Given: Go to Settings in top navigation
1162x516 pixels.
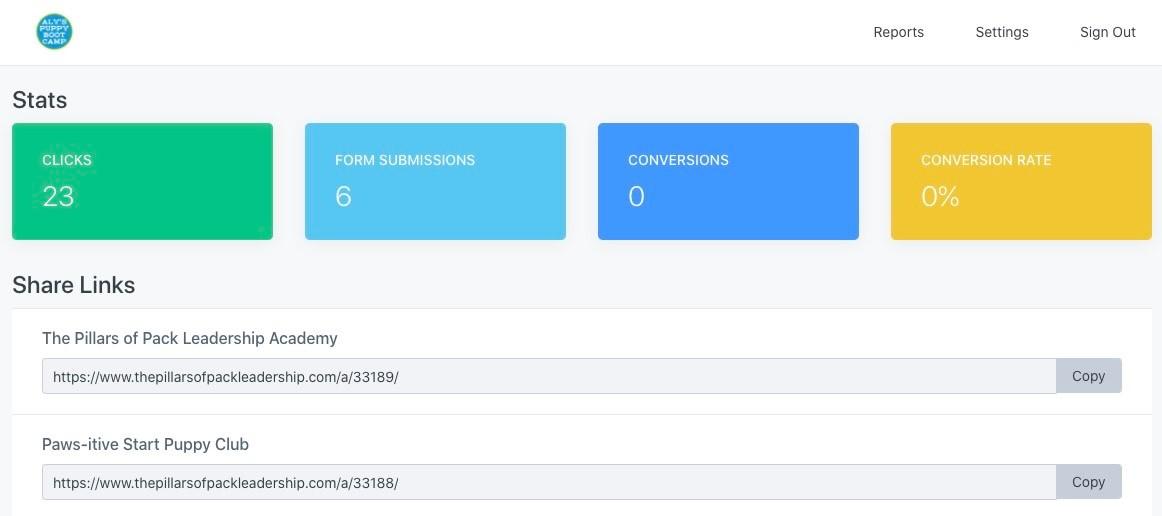Looking at the screenshot, I should [x=1001, y=32].
